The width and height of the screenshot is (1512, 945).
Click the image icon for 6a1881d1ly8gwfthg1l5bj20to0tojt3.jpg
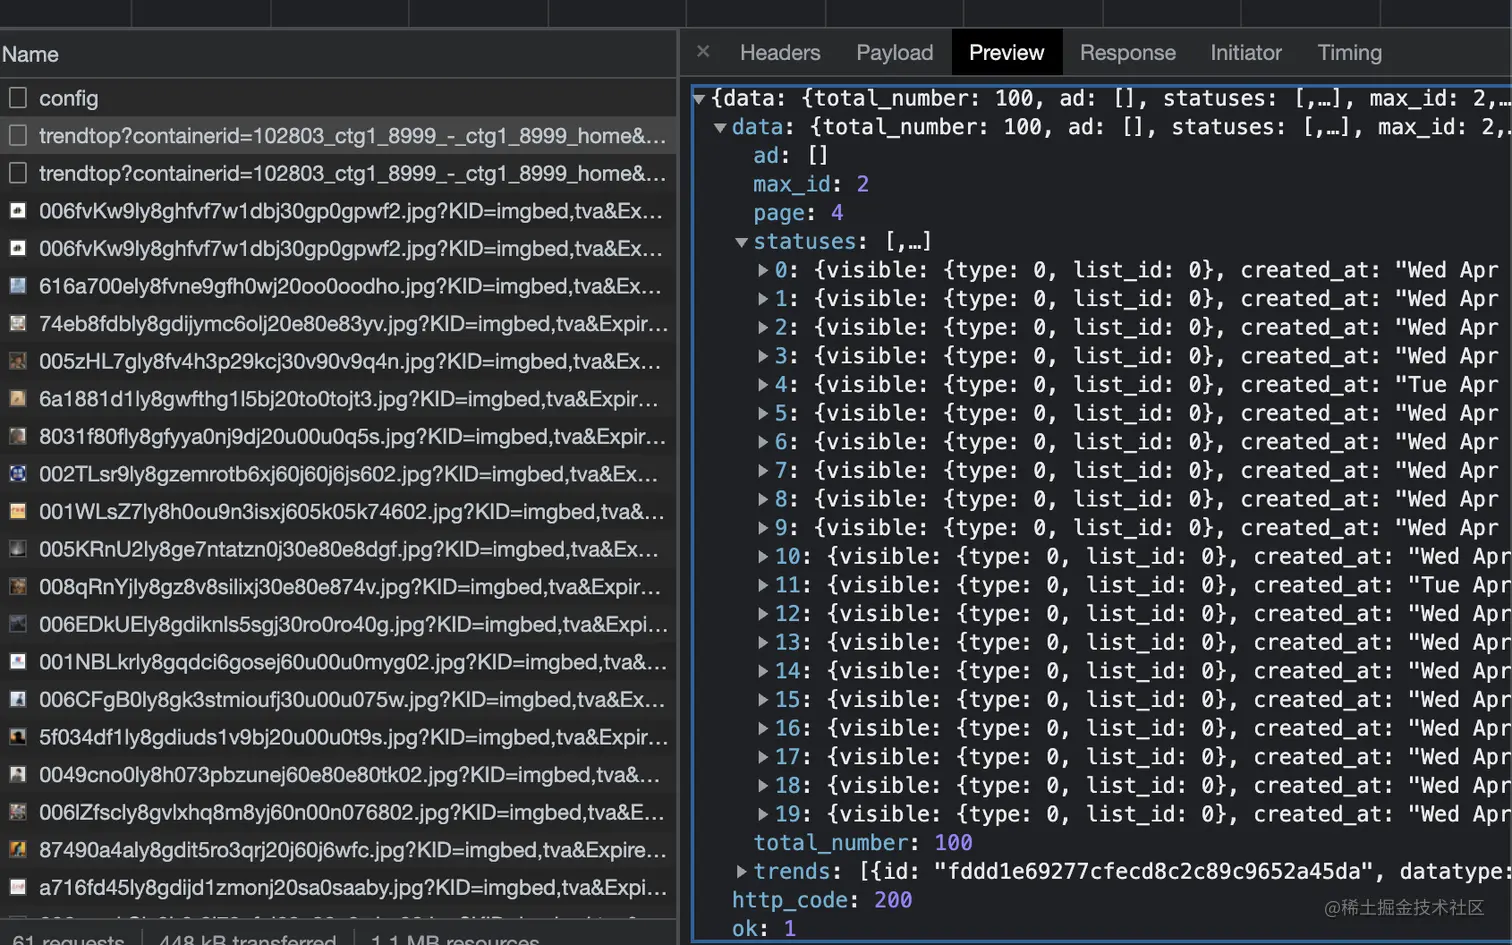[x=18, y=399]
